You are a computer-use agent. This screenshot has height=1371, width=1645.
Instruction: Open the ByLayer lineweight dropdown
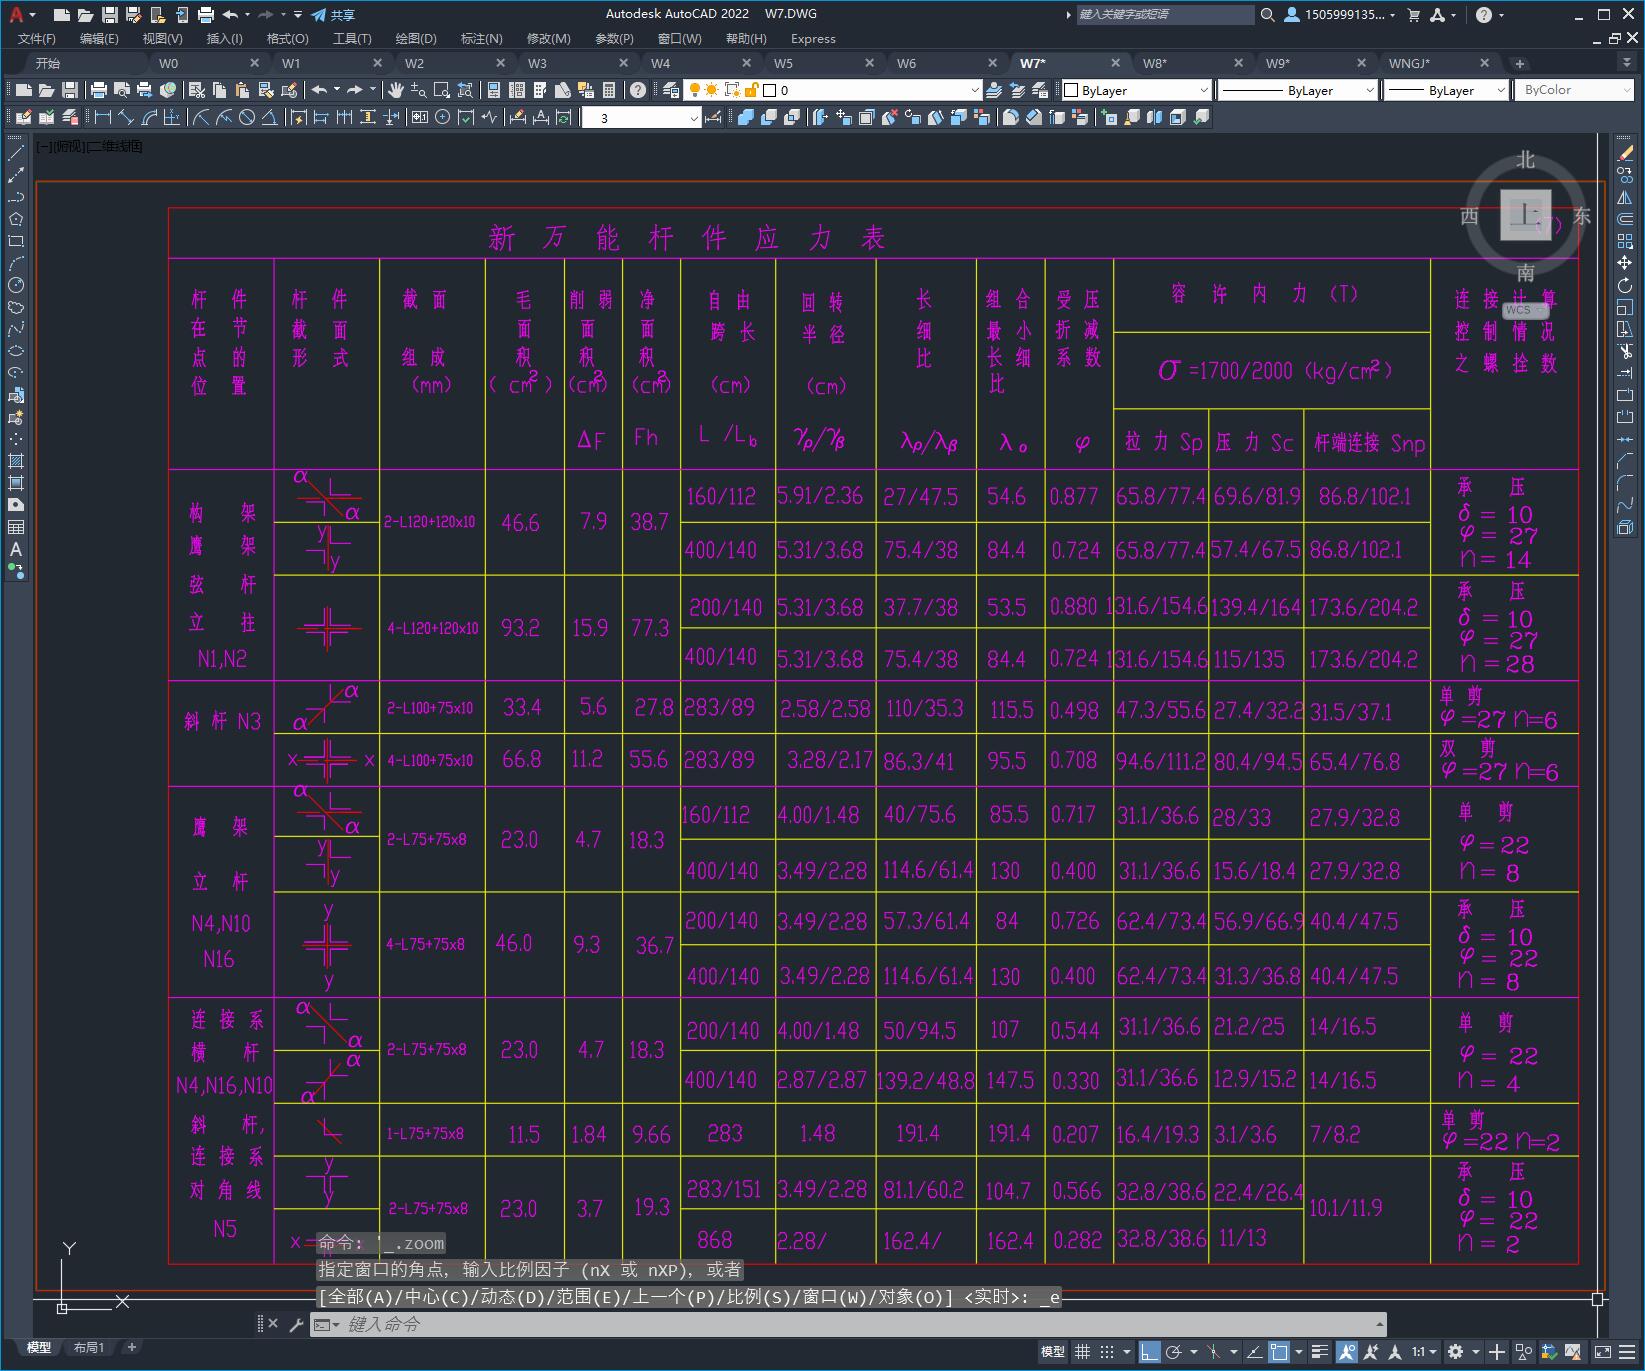click(1446, 90)
